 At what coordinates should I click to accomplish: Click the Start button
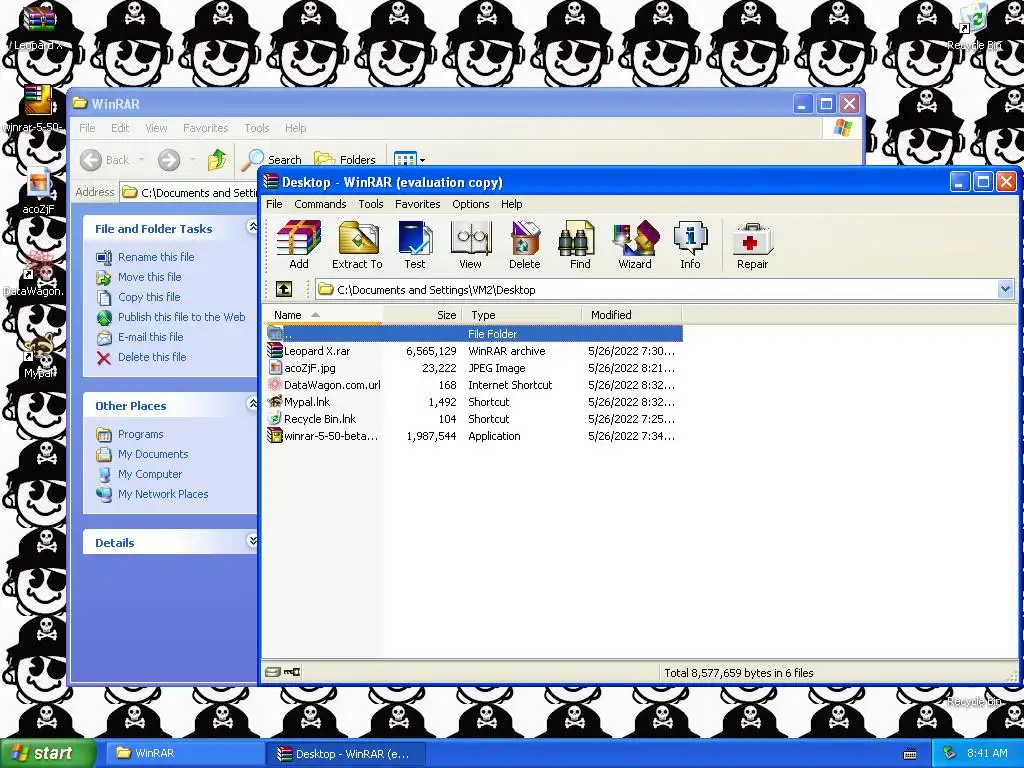tap(47, 753)
